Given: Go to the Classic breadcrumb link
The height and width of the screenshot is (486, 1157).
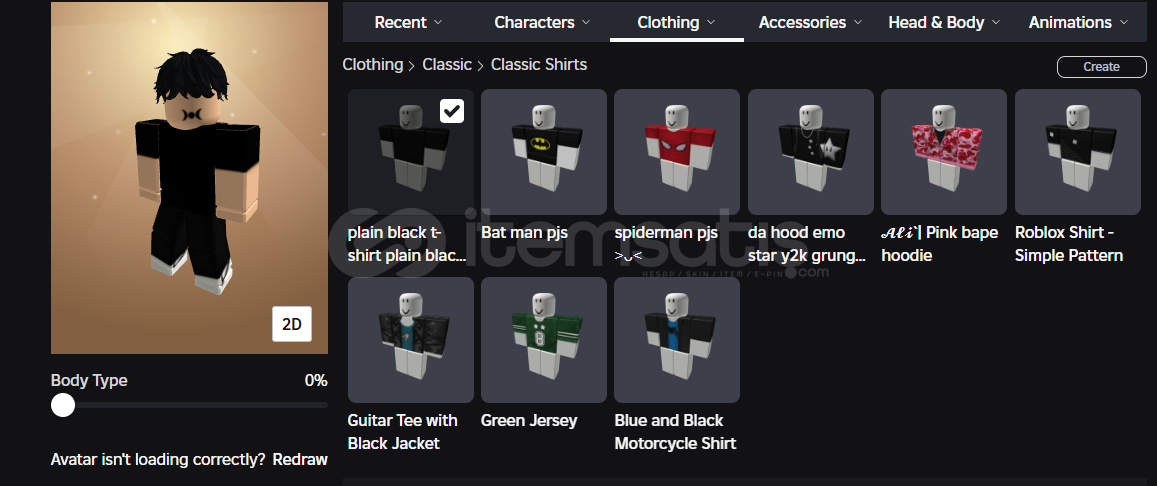Looking at the screenshot, I should (x=446, y=65).
